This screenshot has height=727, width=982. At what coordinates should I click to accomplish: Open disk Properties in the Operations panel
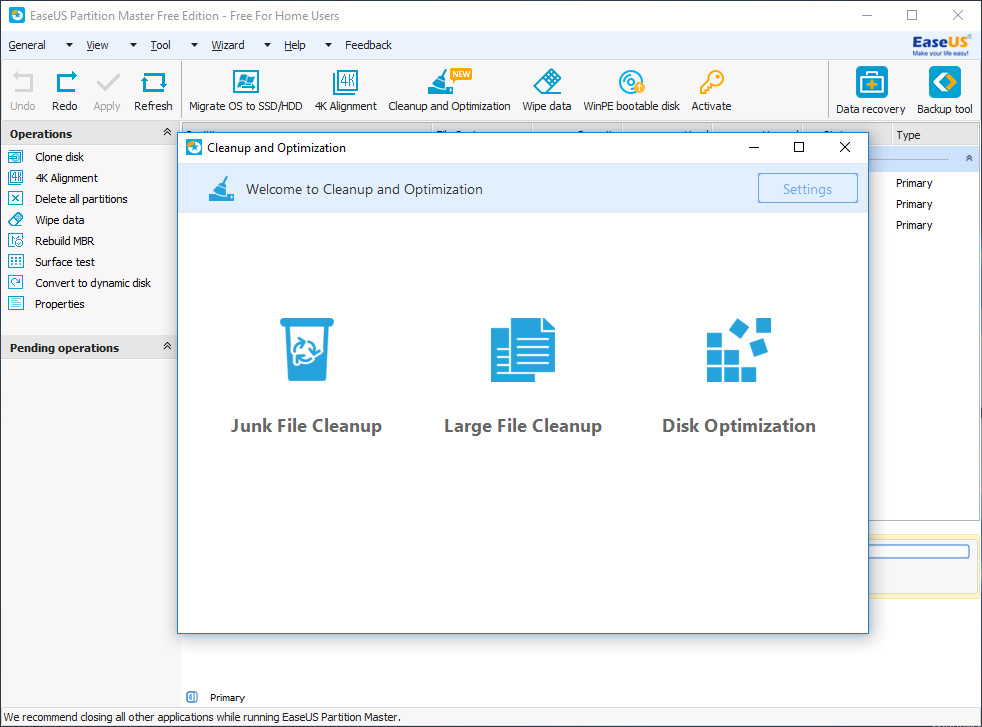point(59,304)
